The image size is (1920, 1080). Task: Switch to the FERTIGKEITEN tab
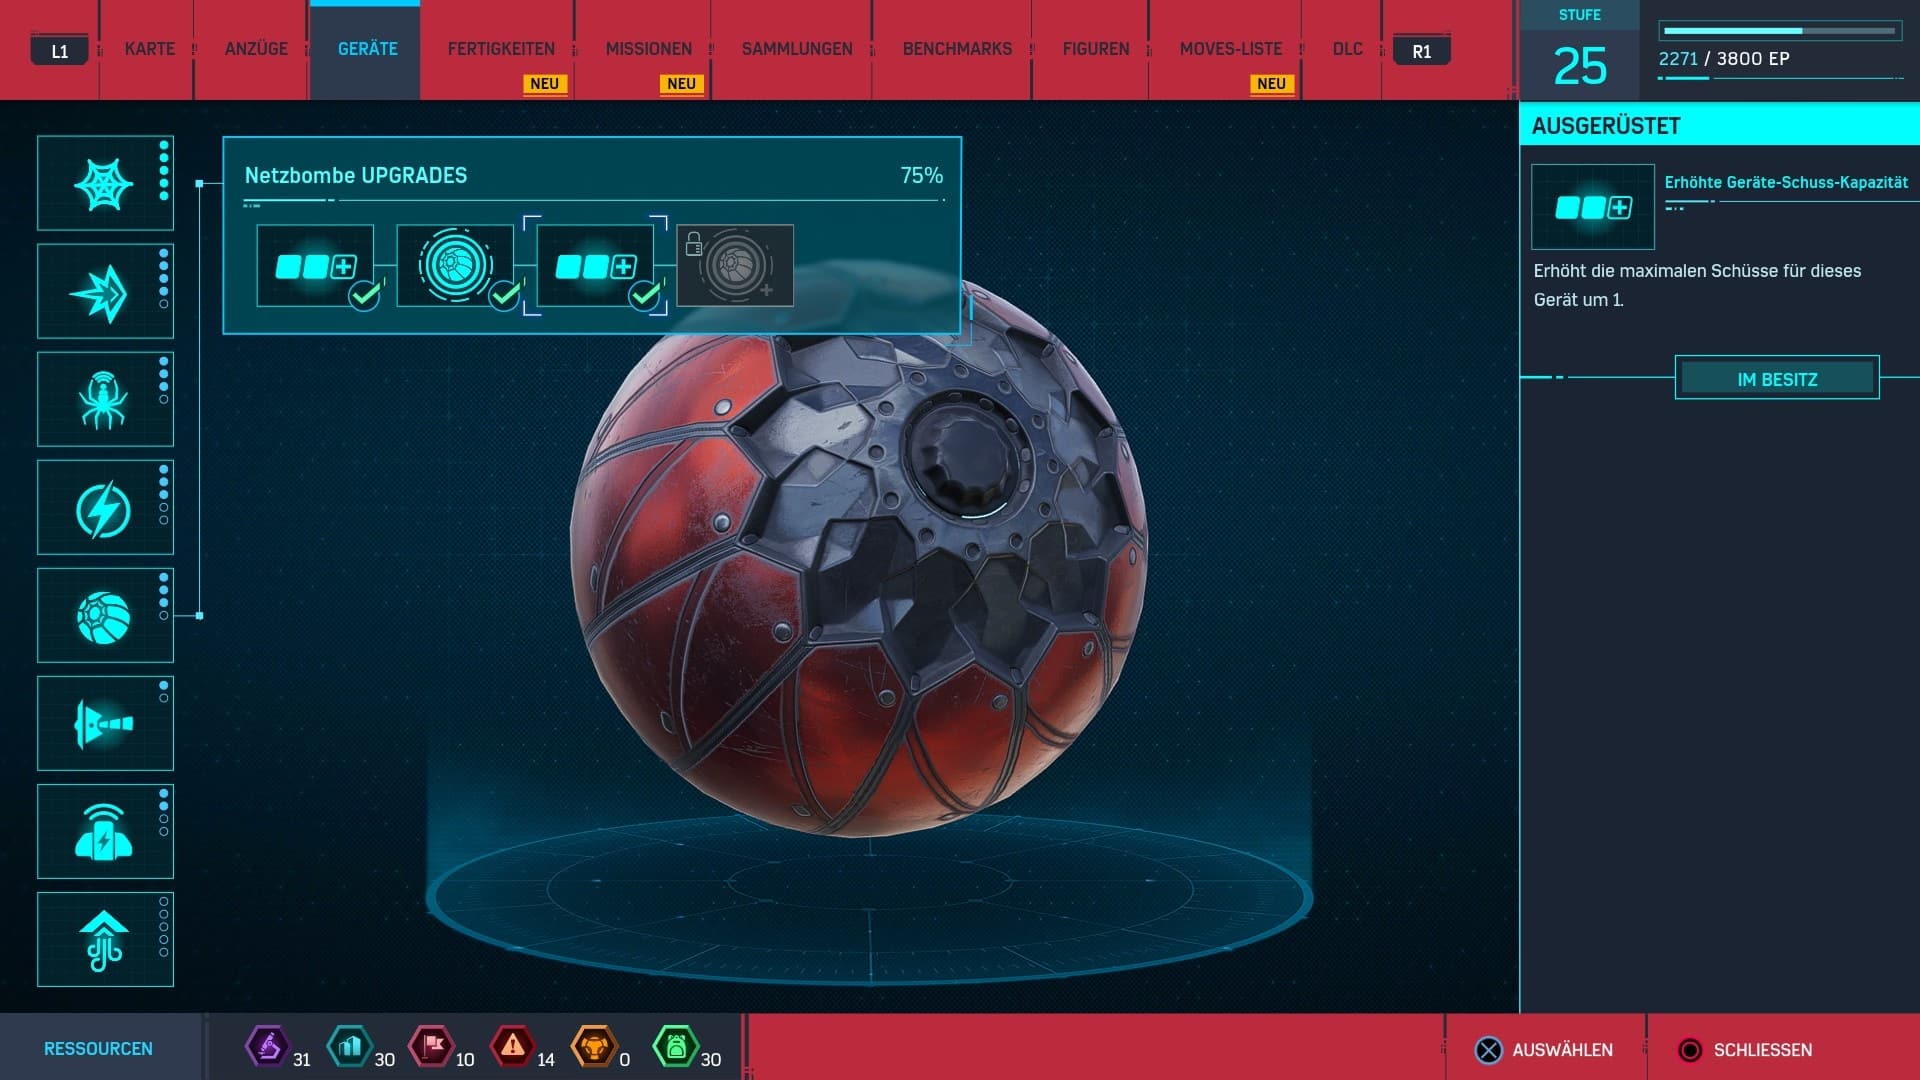501,49
